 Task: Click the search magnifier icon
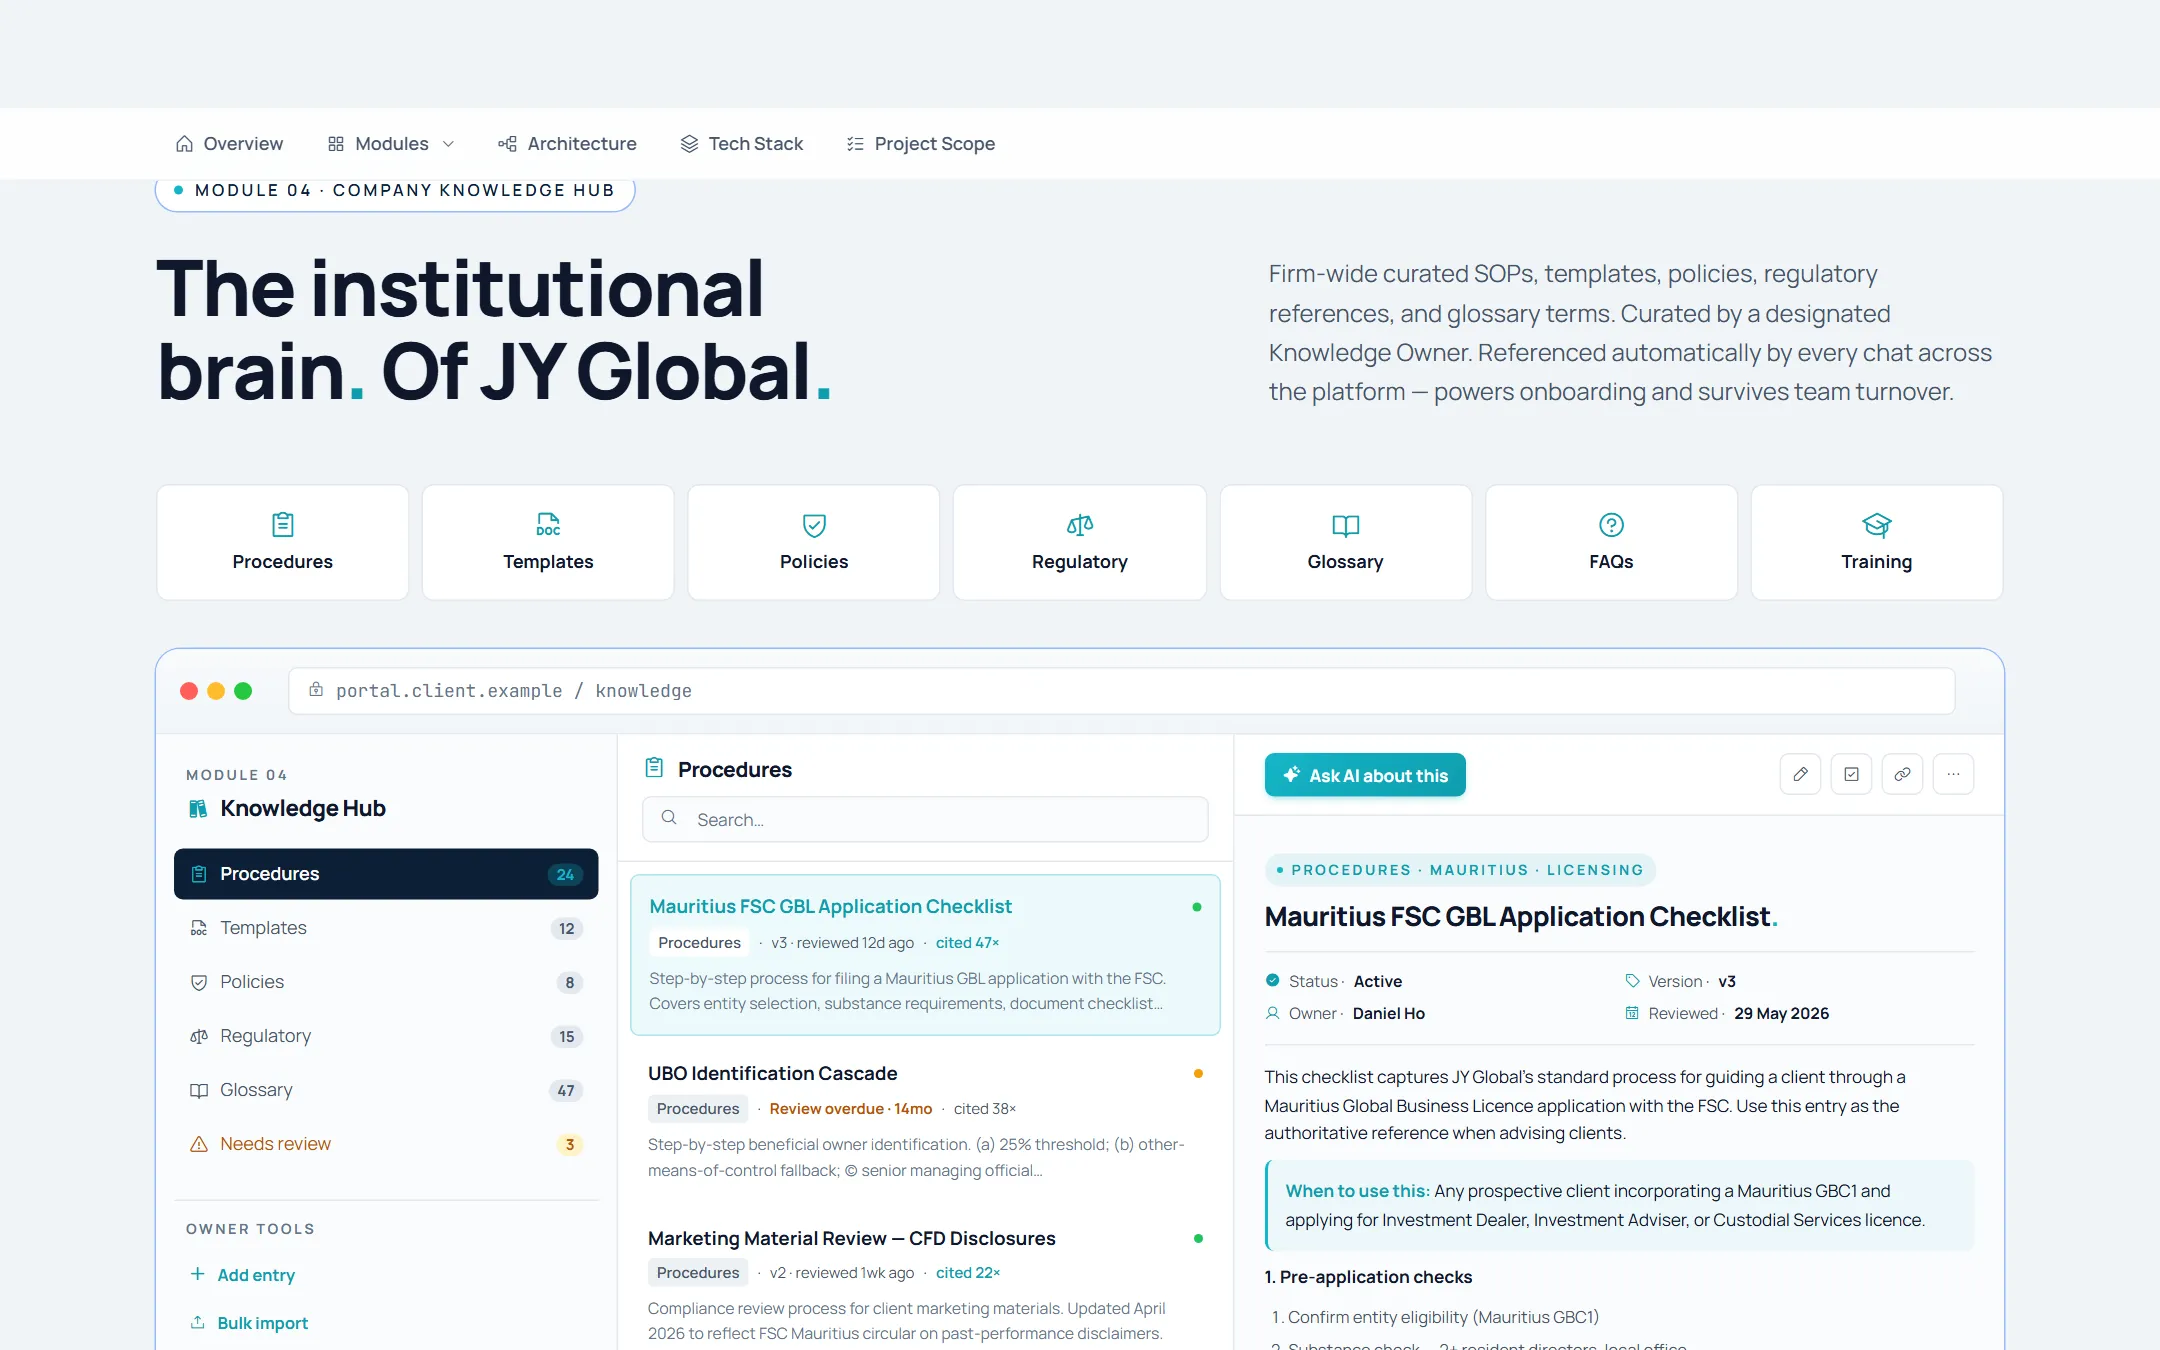(669, 818)
